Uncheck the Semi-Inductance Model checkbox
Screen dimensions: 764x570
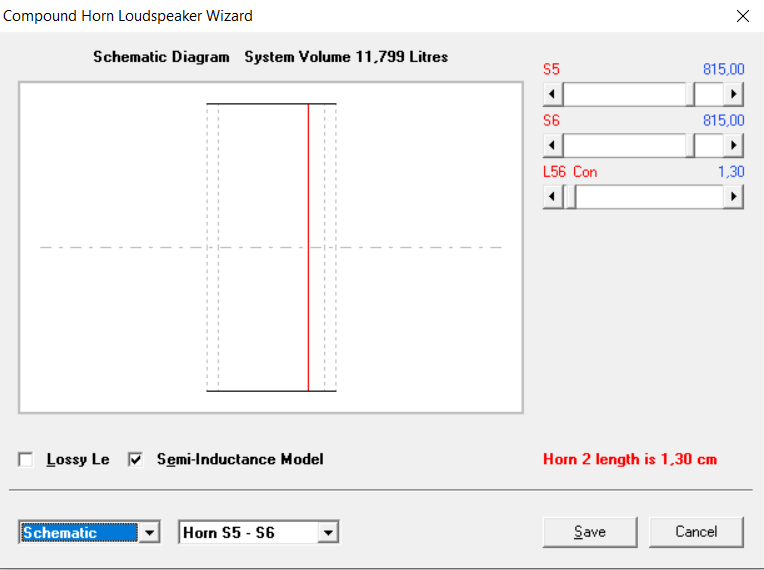pos(135,459)
